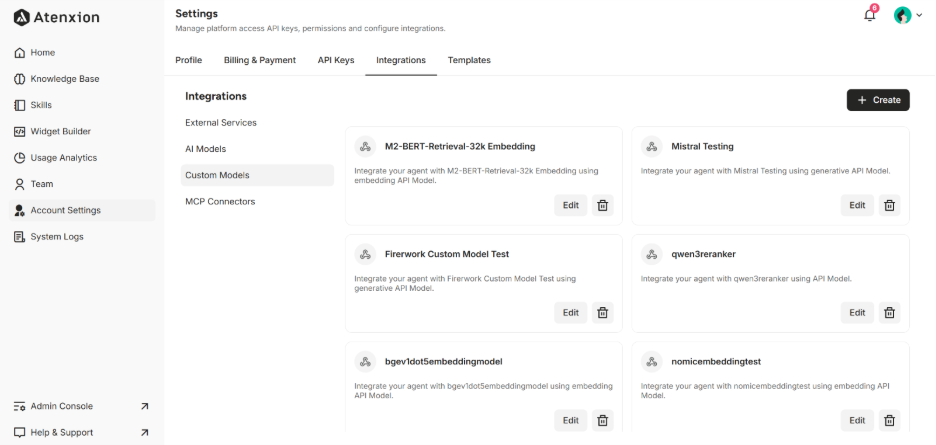Open Admin Console link
Viewport: 936px width, 445px height.
click(82, 406)
